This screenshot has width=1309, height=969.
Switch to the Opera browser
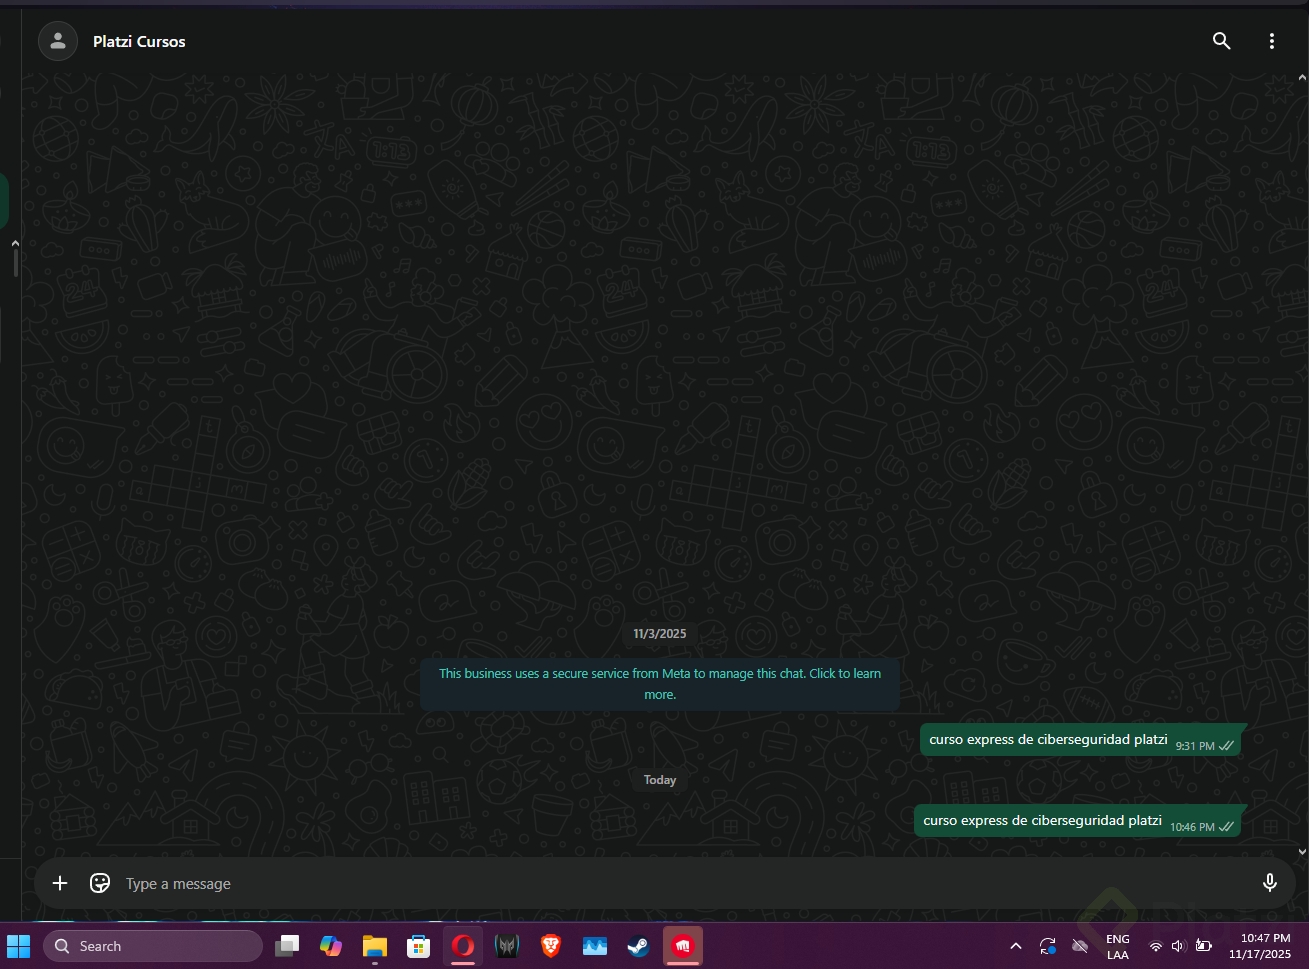(463, 946)
